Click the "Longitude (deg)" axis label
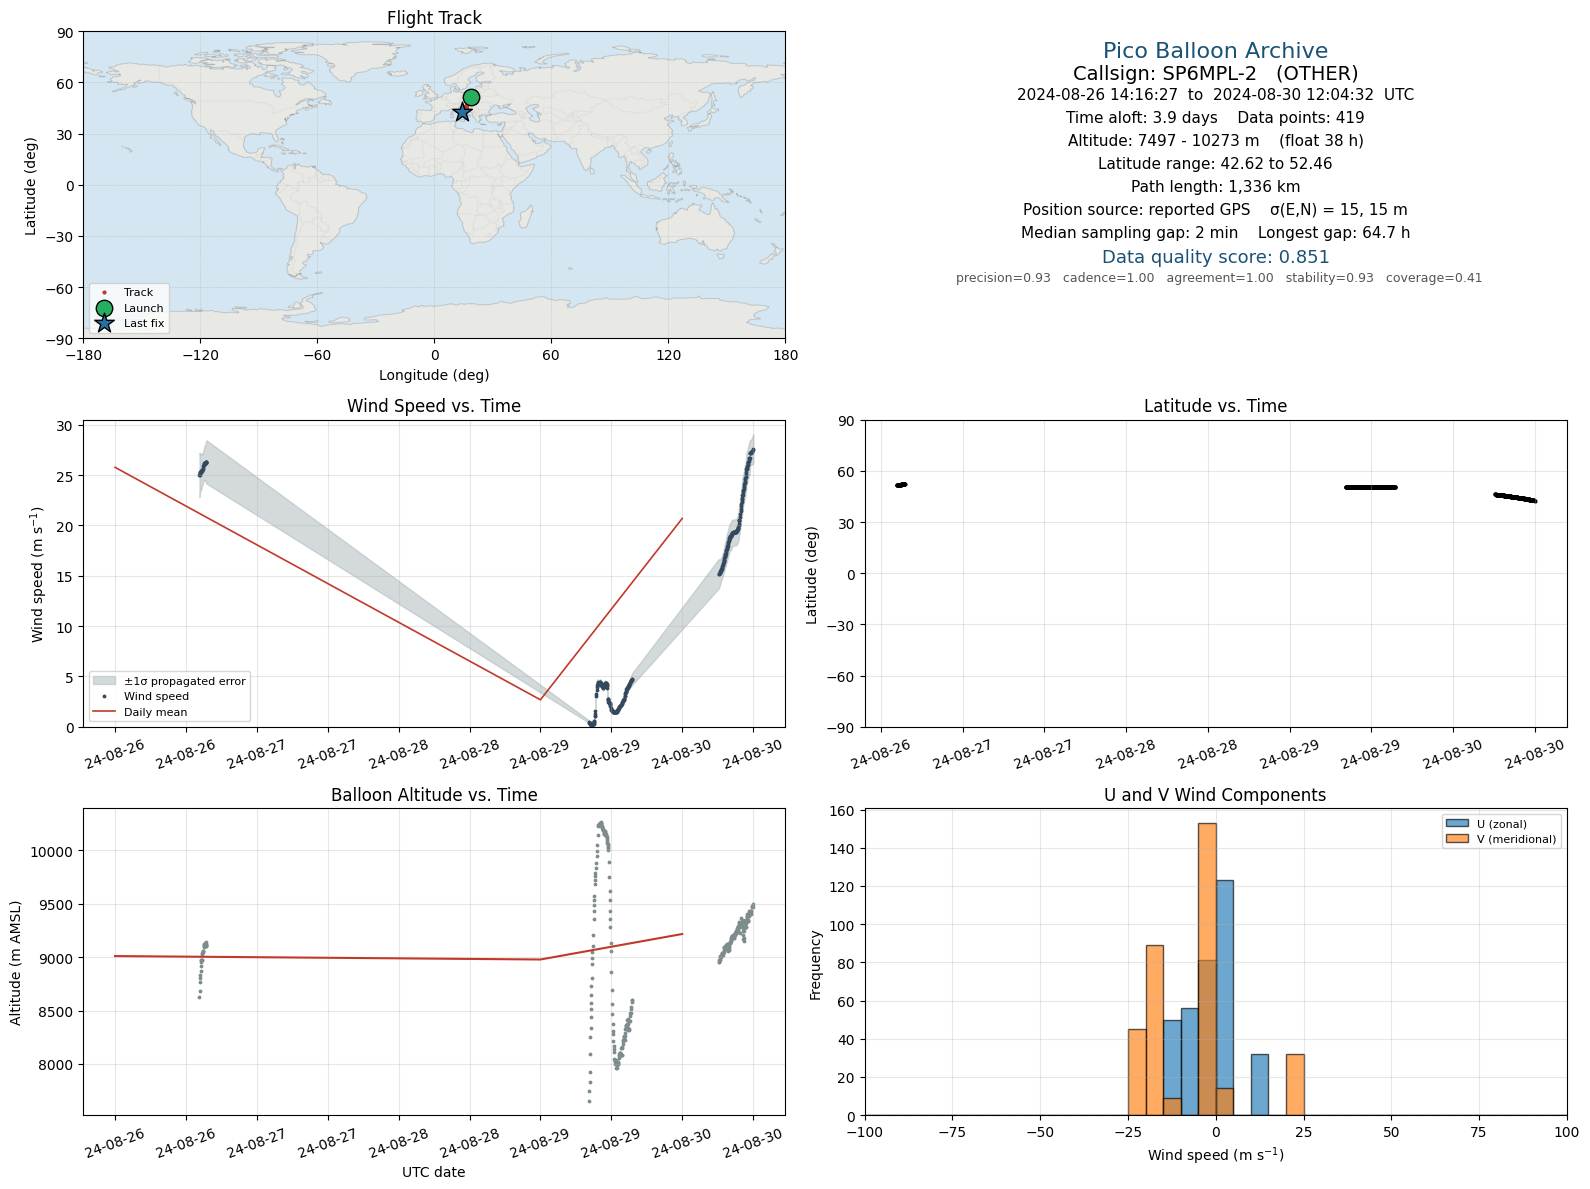The image size is (1590, 1189). coord(434,375)
